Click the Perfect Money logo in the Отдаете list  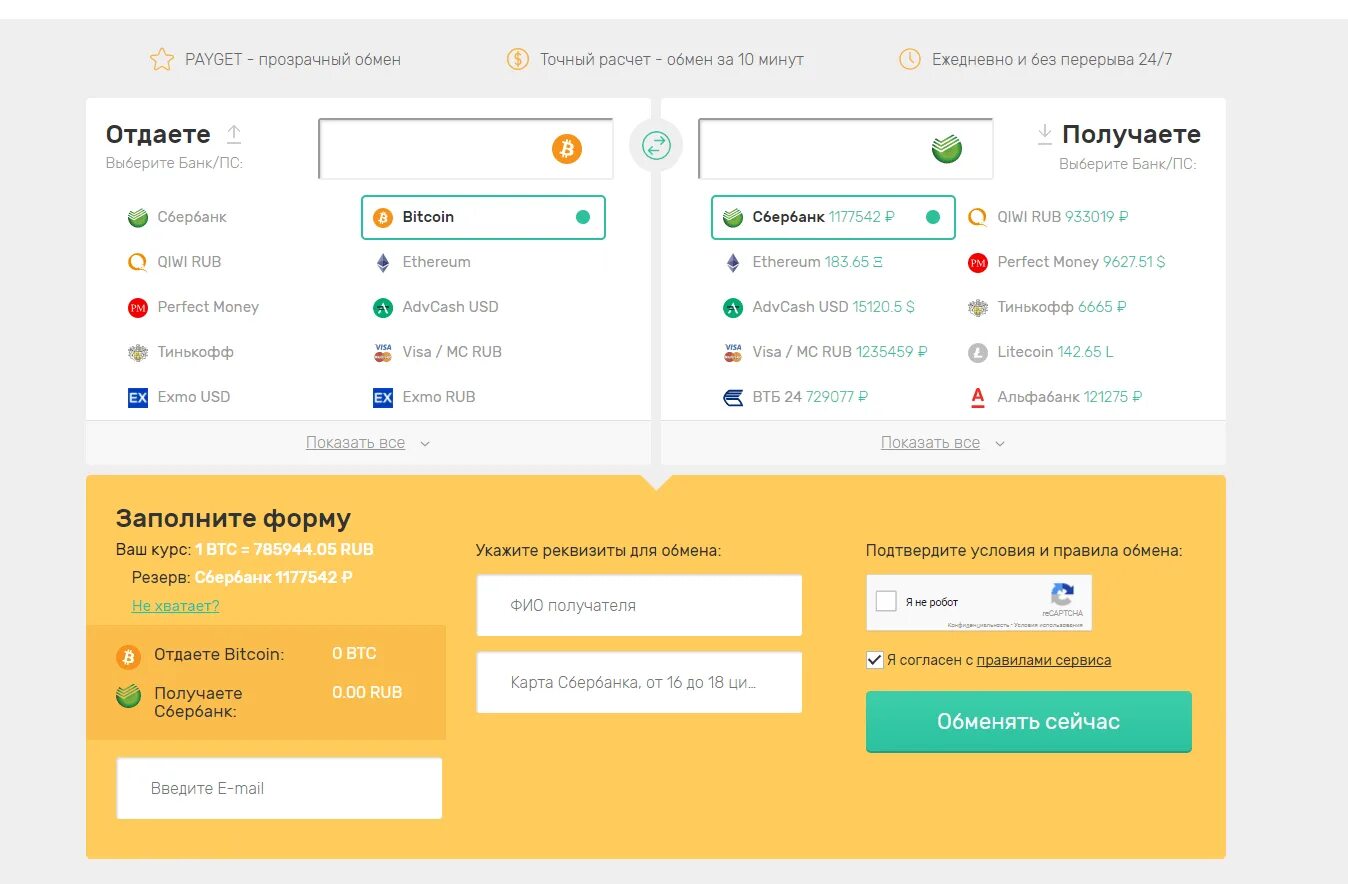[138, 307]
